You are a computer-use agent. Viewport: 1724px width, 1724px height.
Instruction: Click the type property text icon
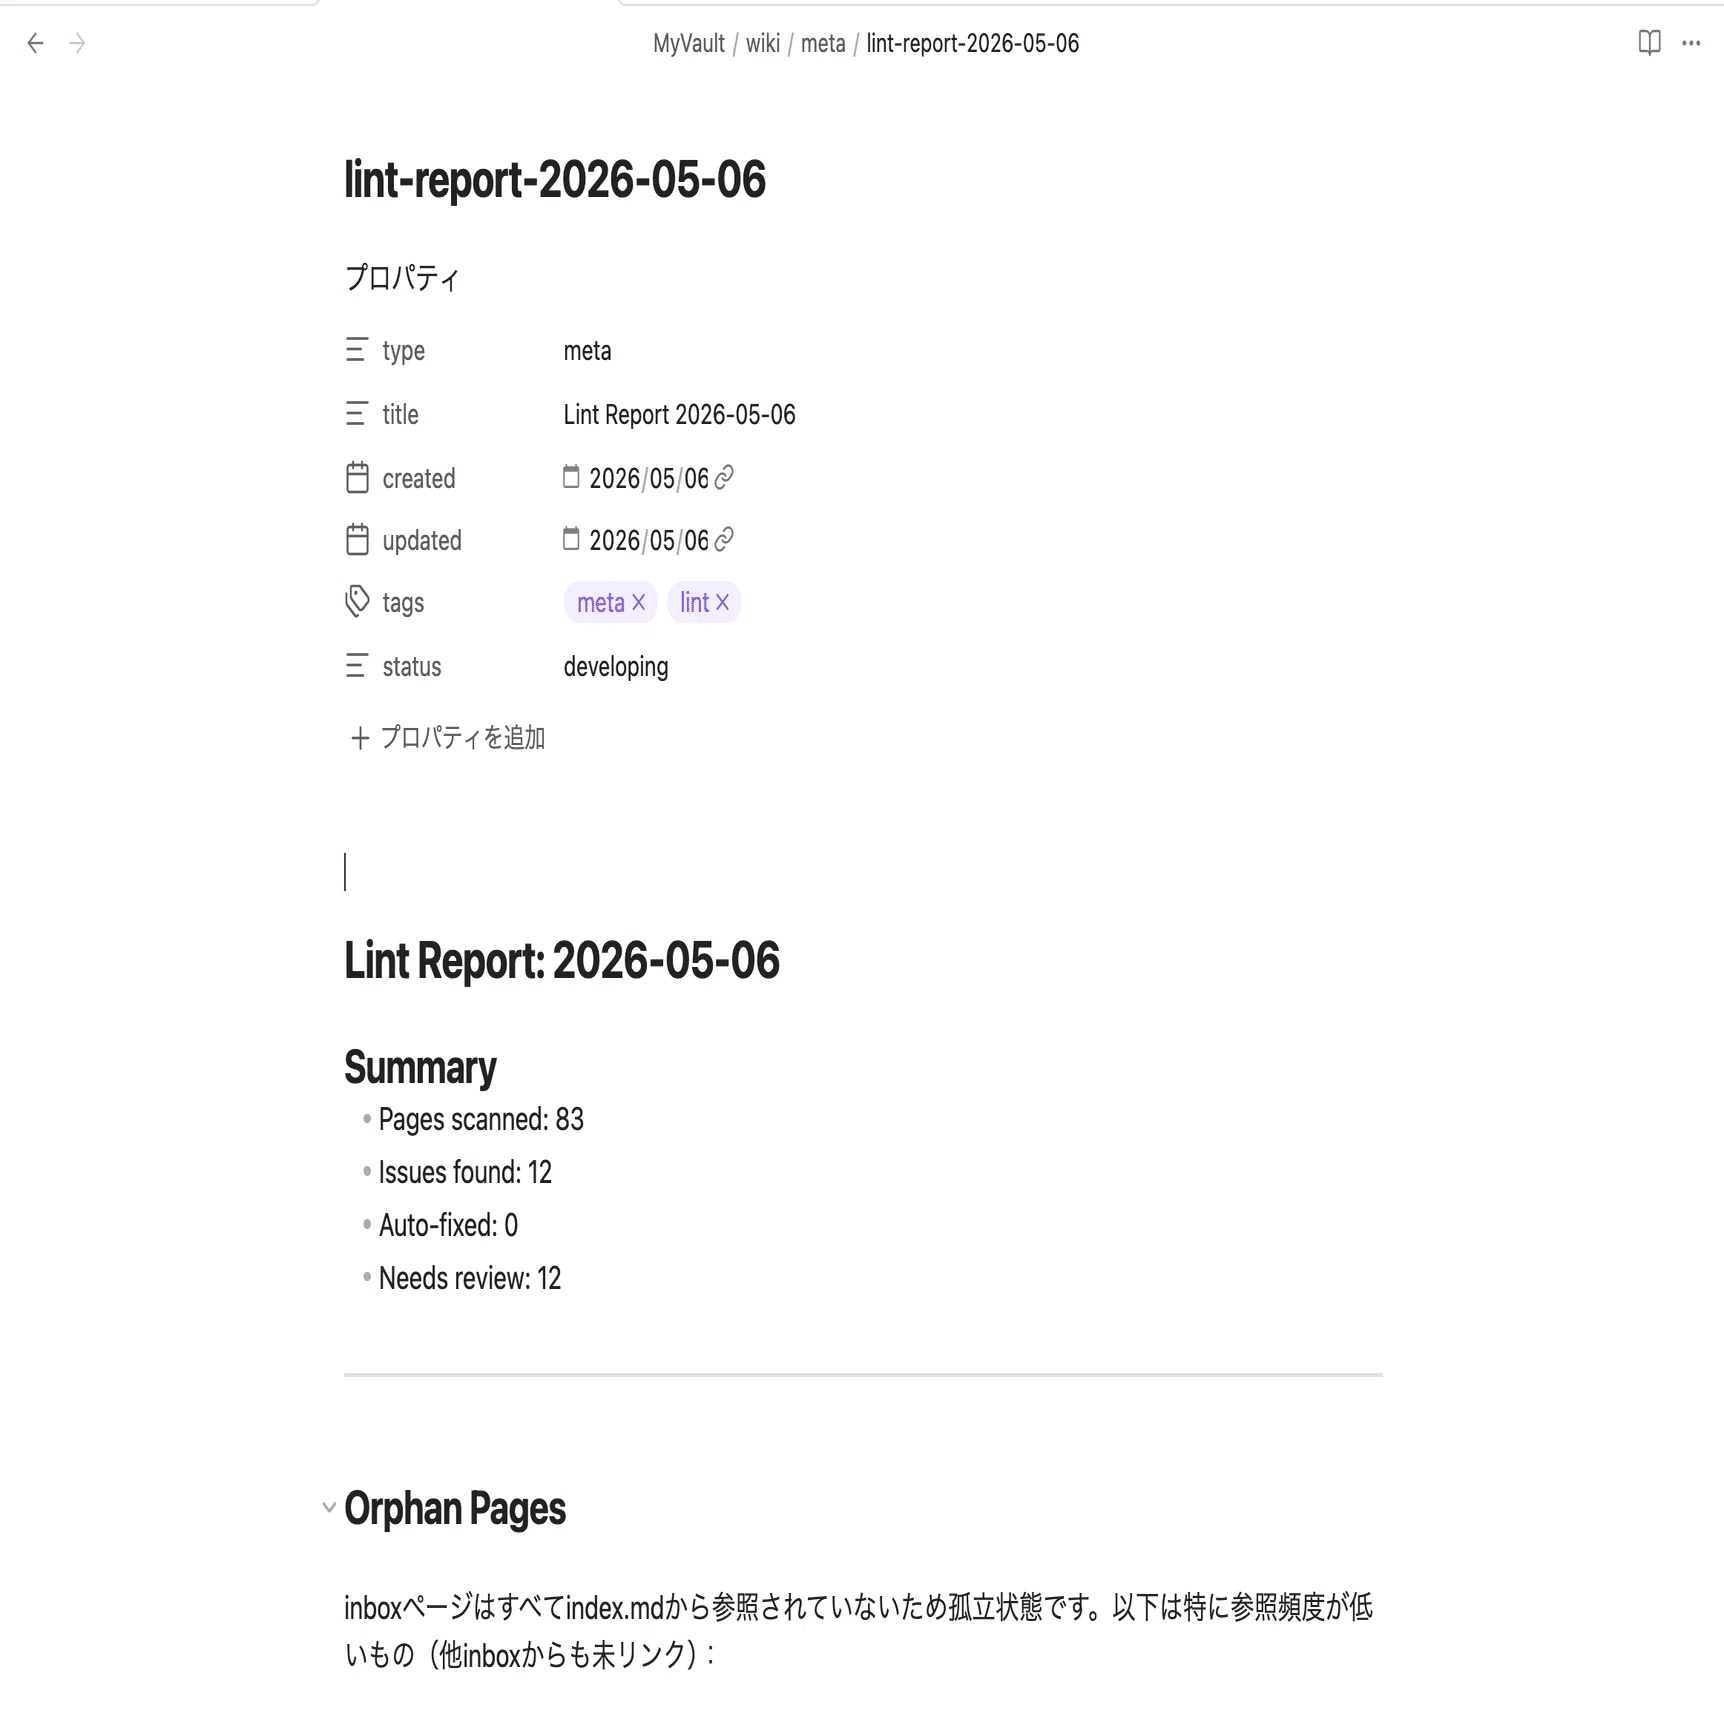coord(356,350)
